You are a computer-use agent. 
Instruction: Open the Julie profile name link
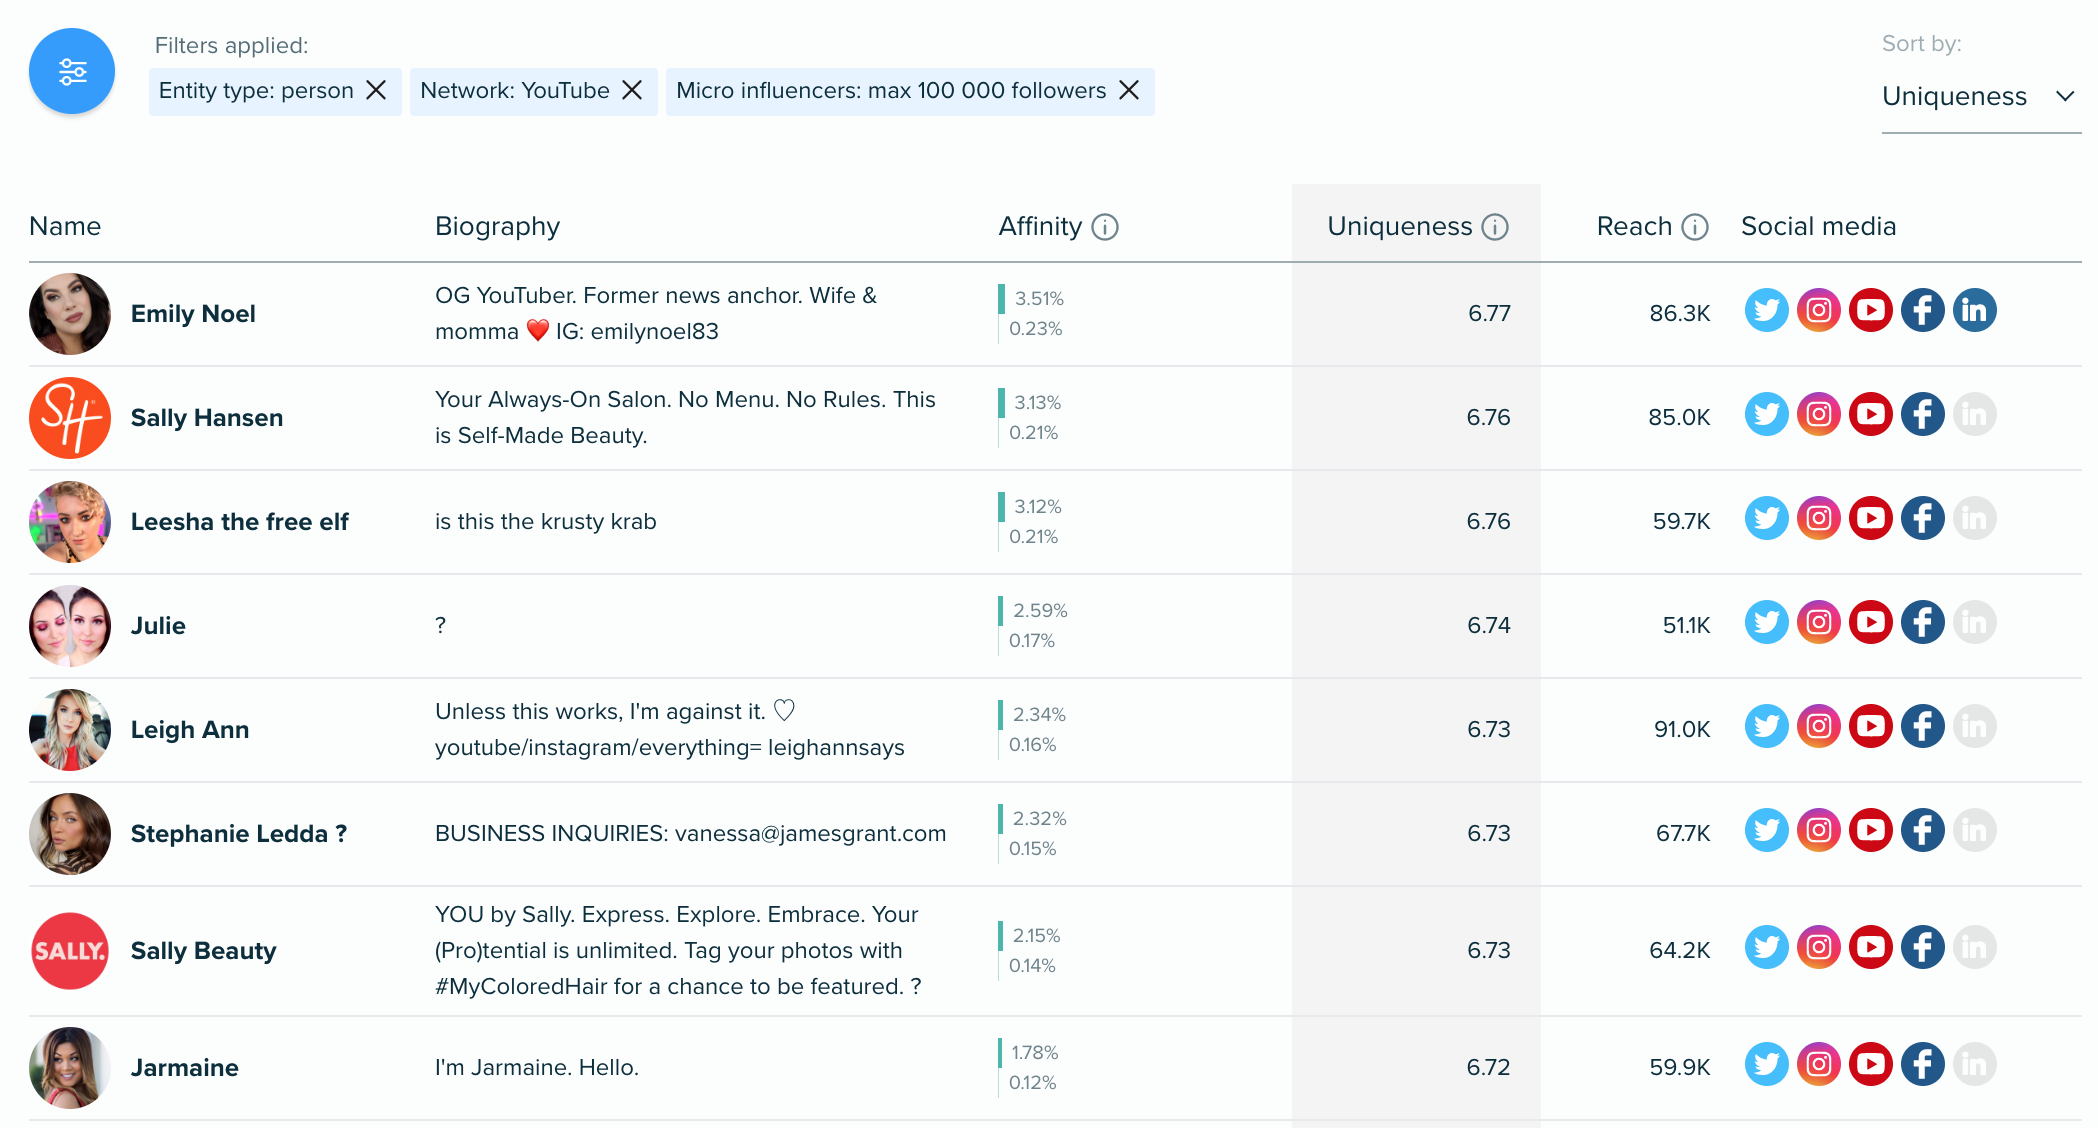(158, 626)
